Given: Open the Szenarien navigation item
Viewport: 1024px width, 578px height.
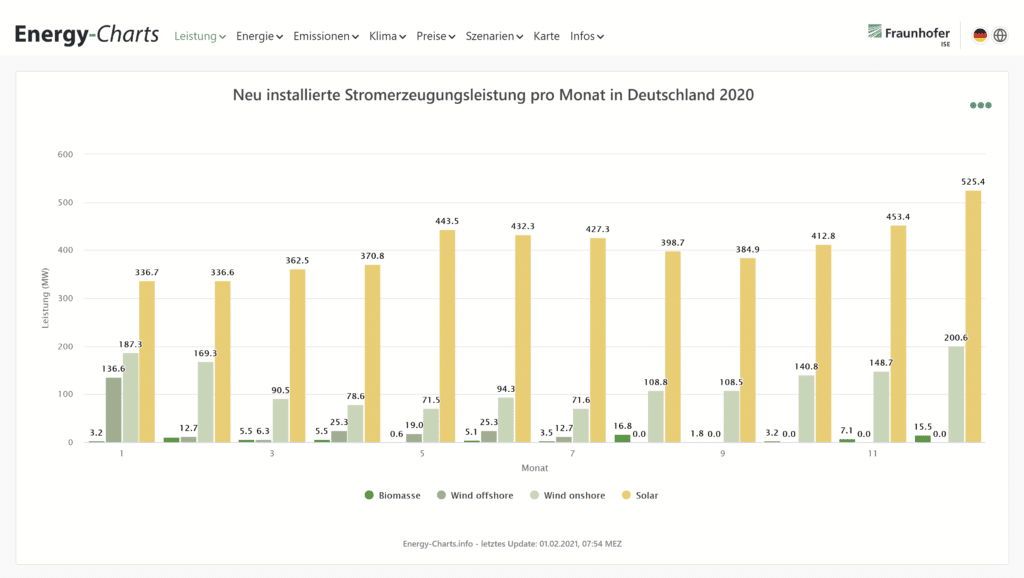Looking at the screenshot, I should 494,36.
